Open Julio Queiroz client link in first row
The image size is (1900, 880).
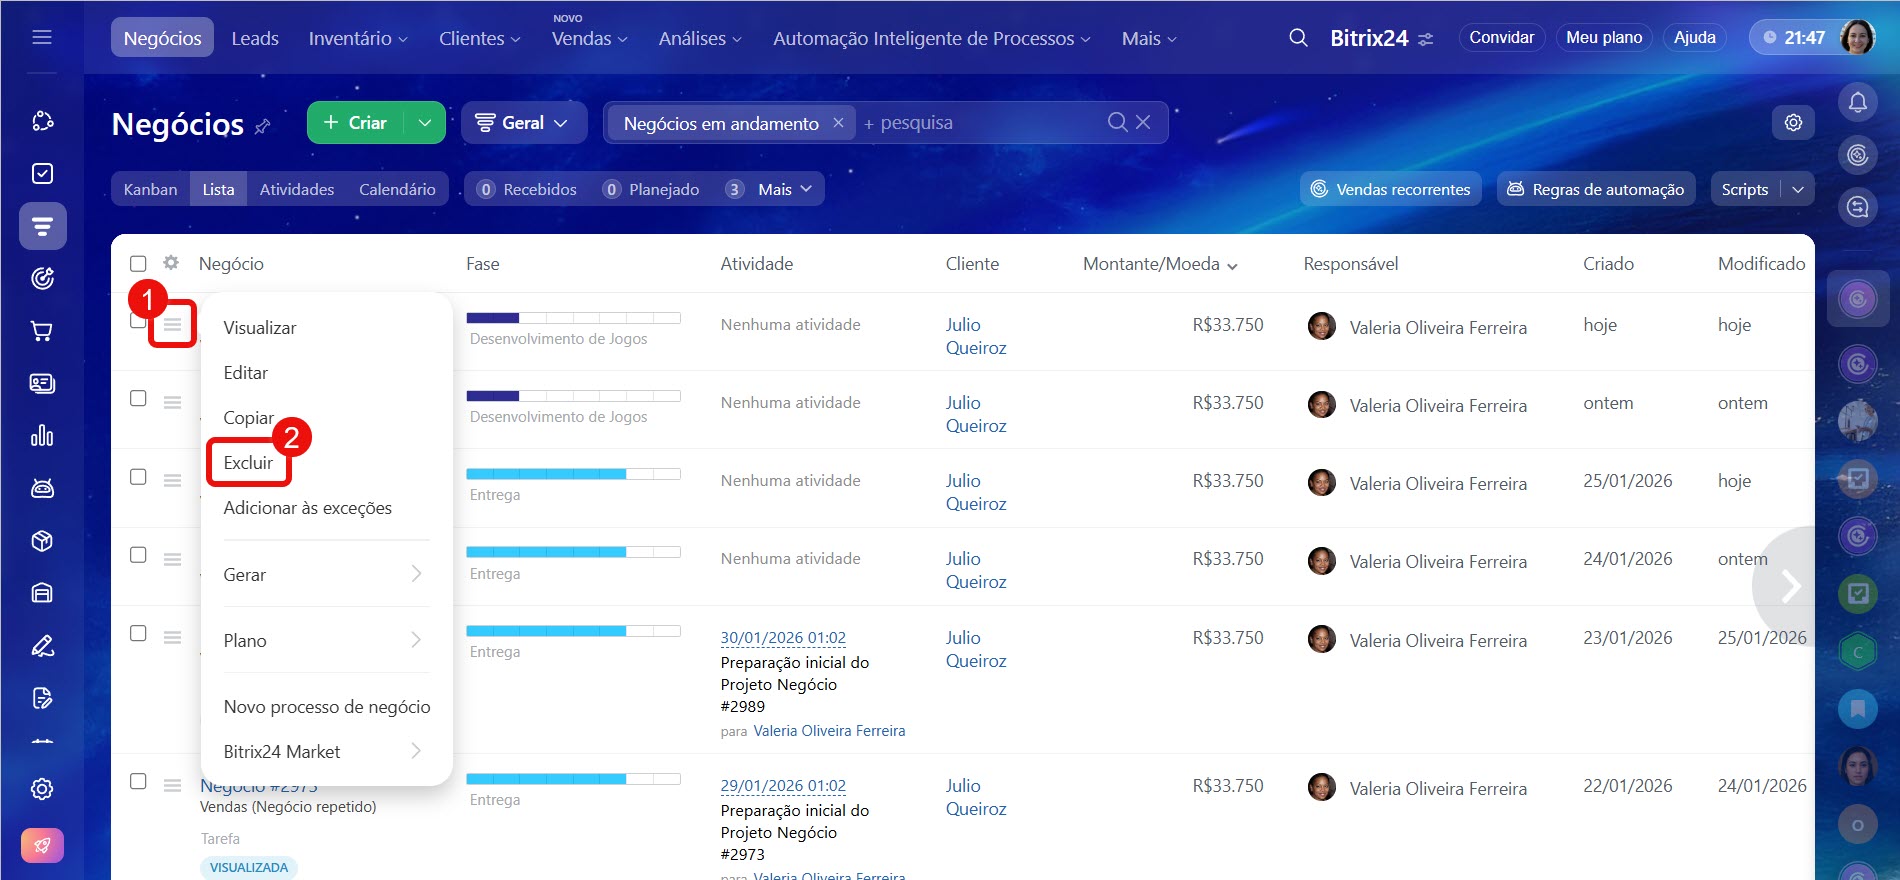coord(975,336)
